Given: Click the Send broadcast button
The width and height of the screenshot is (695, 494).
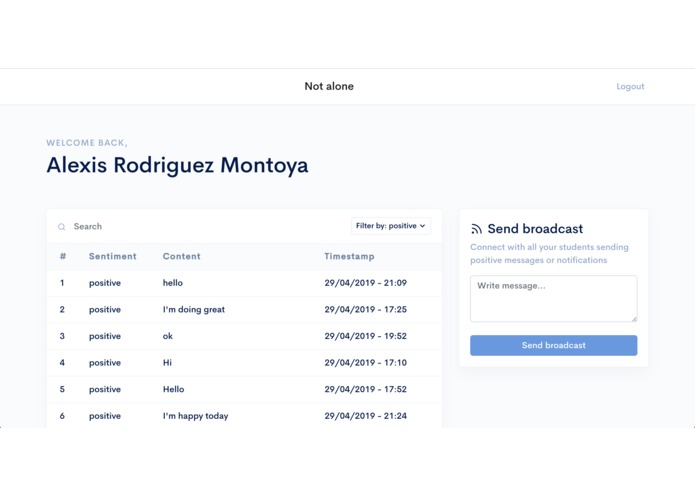Looking at the screenshot, I should click(554, 346).
